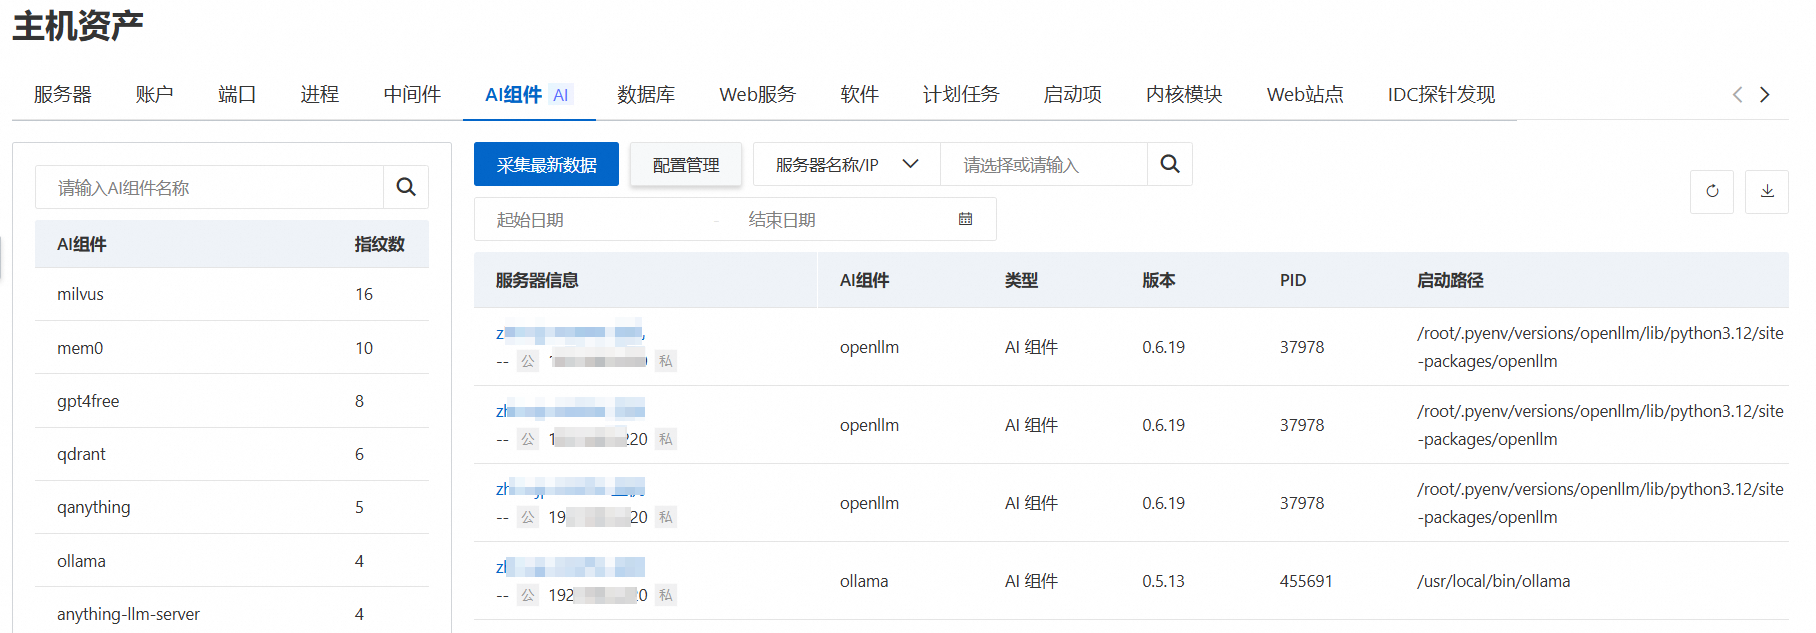1816x633 pixels.
Task: Select ollama in the AI component list
Action: coord(232,561)
